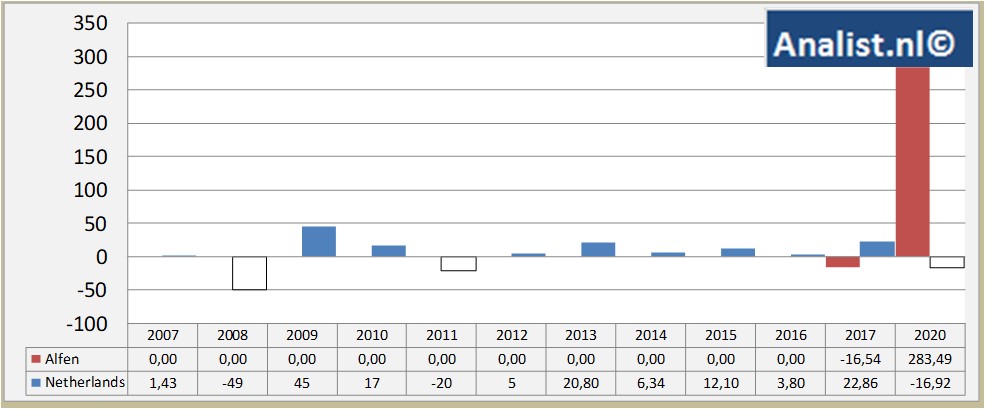Click the red Alfen legend swatch
The image size is (985, 409).
pos(33,357)
